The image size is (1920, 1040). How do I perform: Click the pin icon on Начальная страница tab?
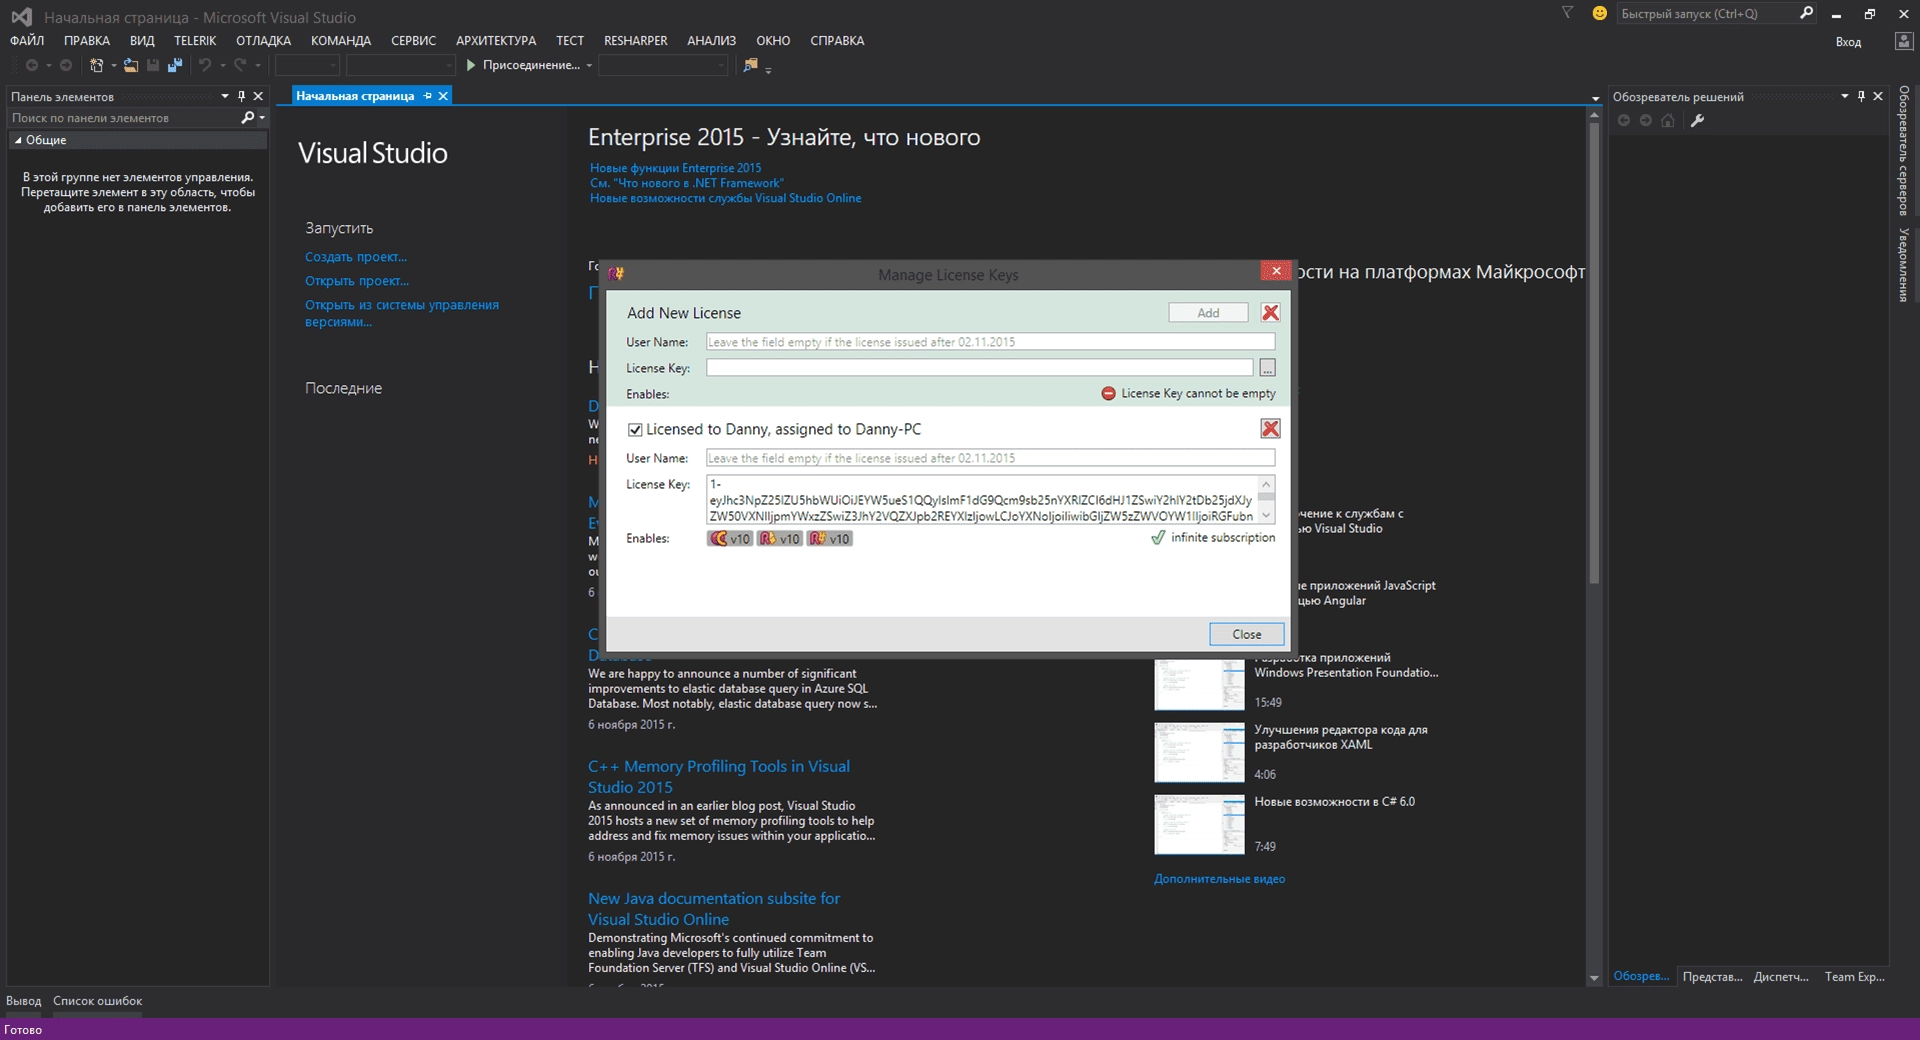coord(427,96)
